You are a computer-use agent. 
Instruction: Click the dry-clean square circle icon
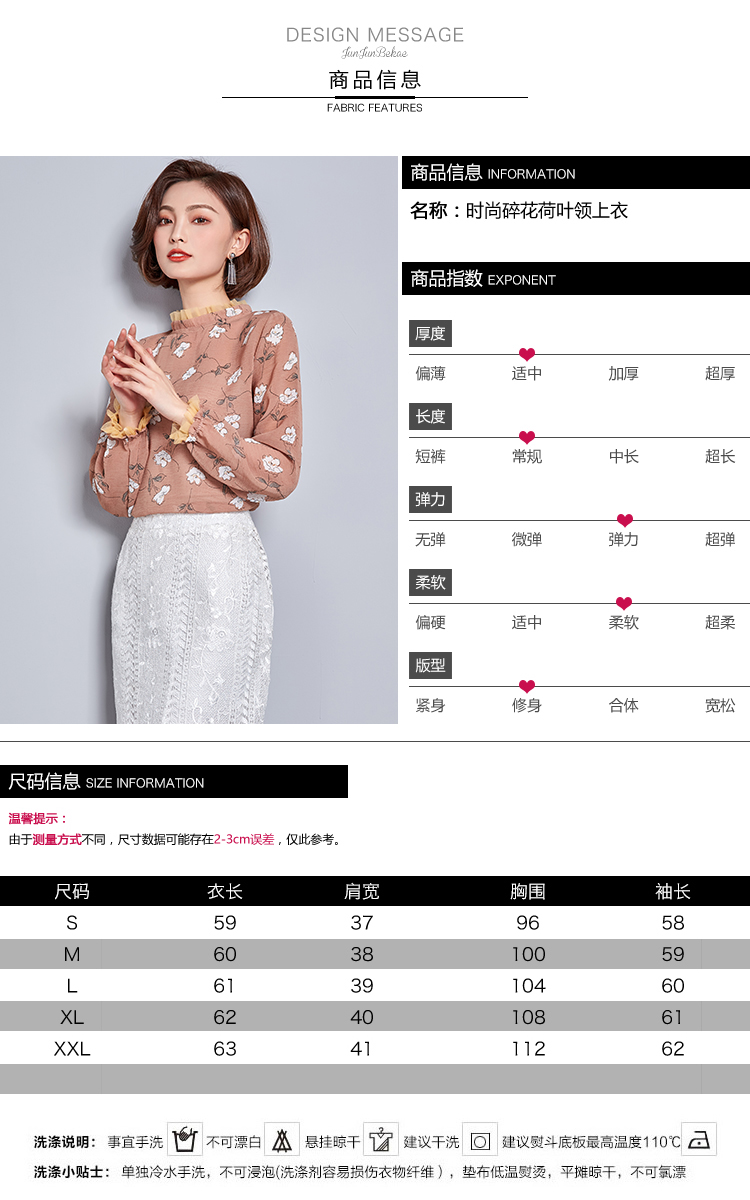pyautogui.click(x=480, y=1140)
